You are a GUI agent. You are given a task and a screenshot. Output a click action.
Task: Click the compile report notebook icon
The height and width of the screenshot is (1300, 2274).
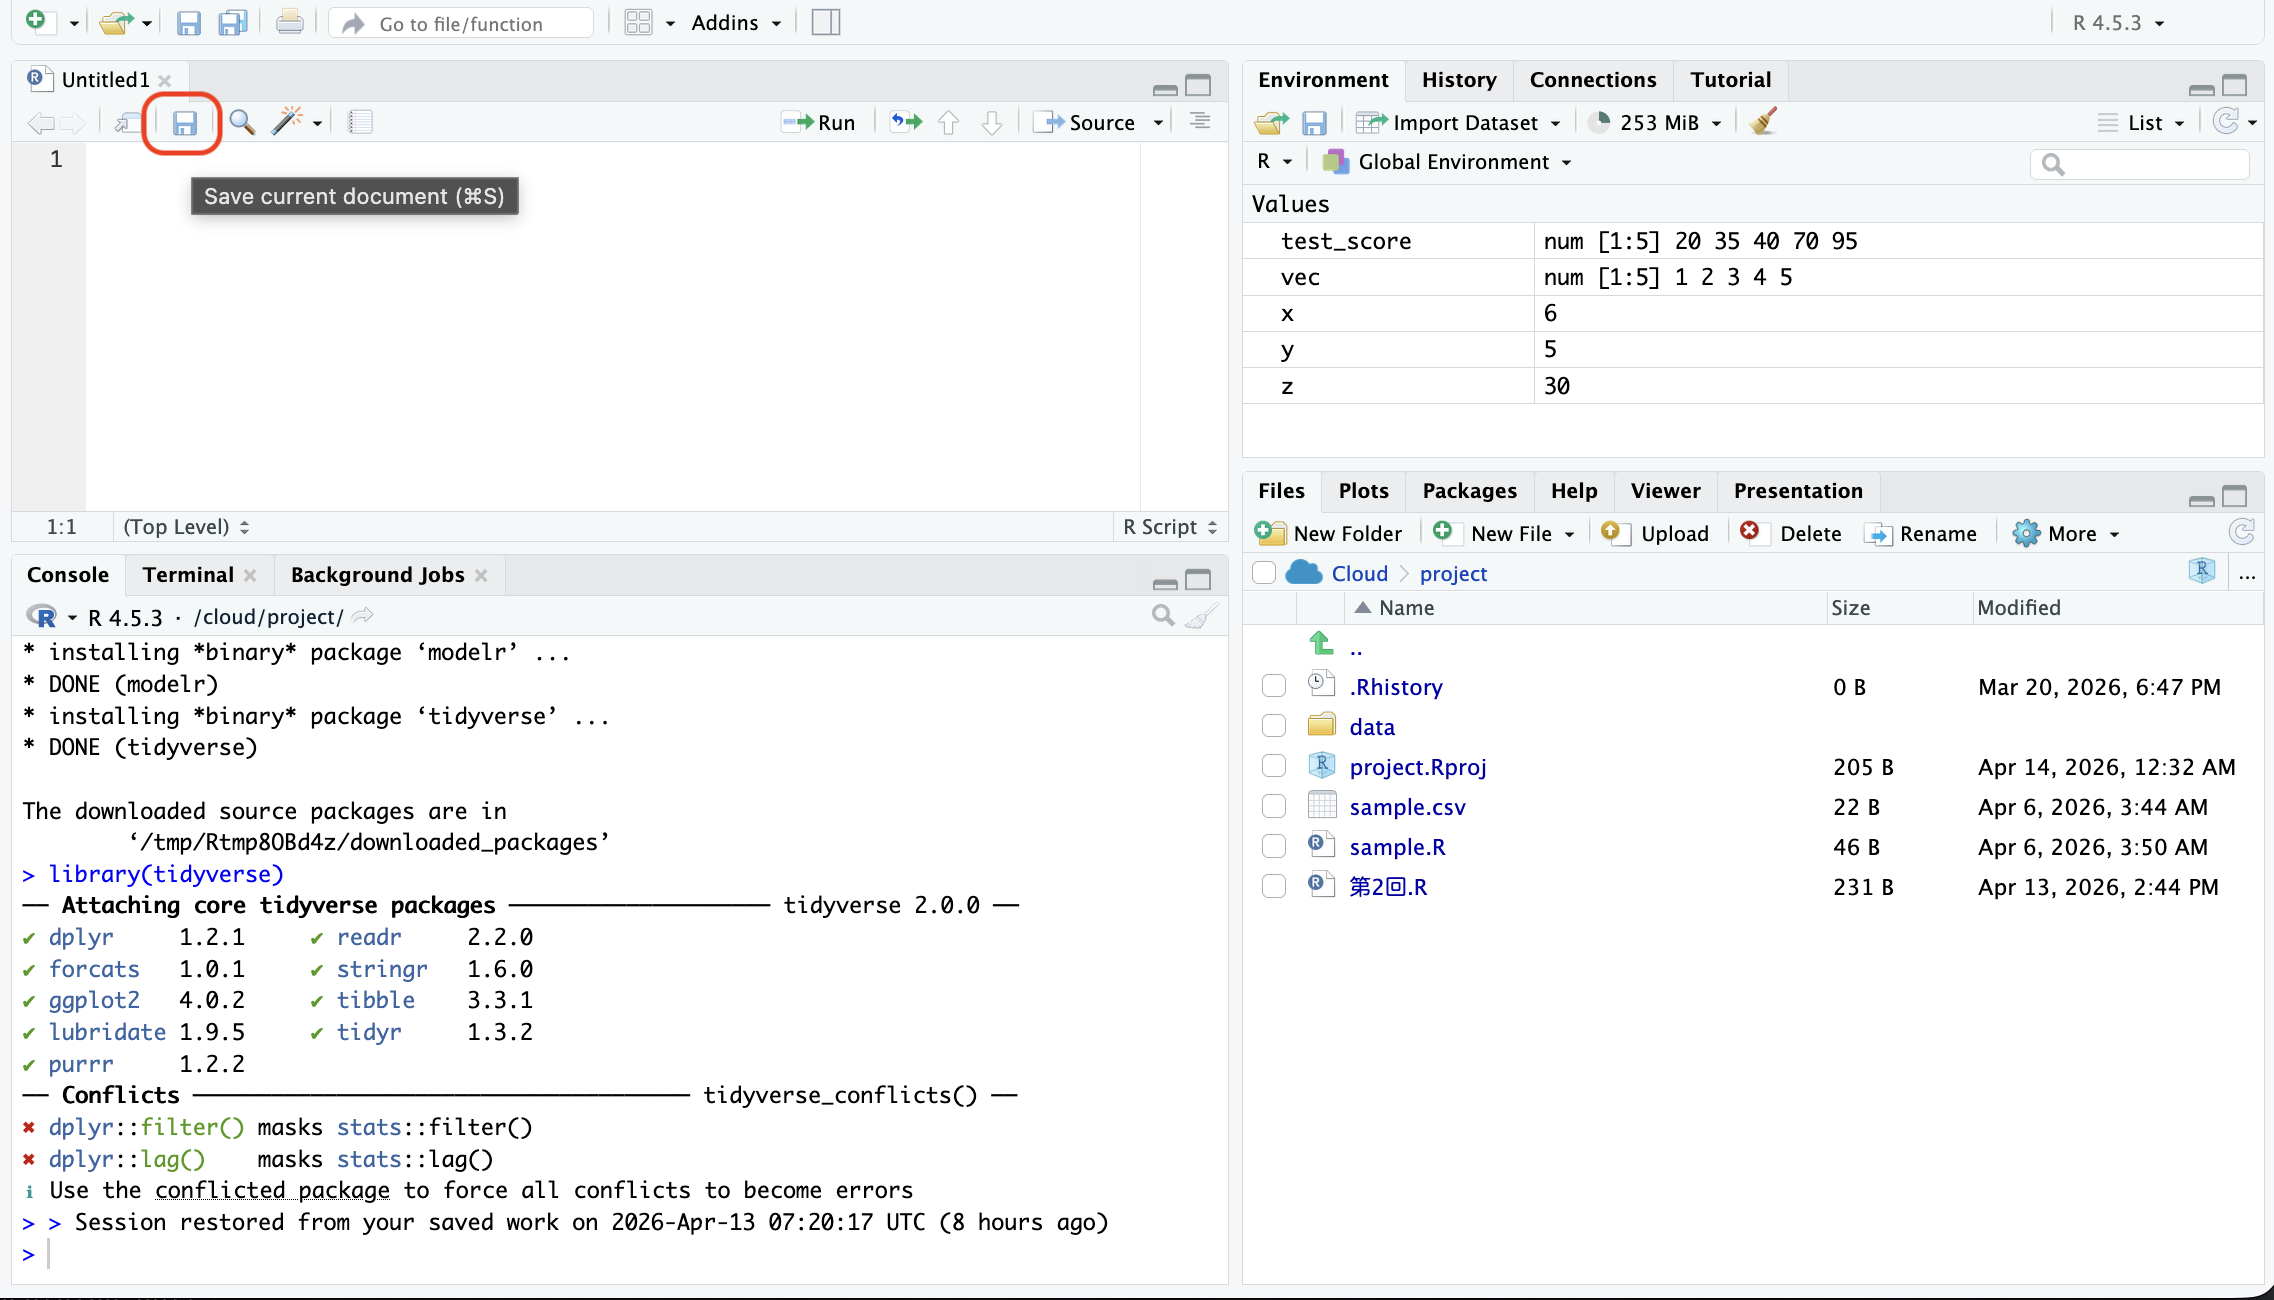point(360,123)
